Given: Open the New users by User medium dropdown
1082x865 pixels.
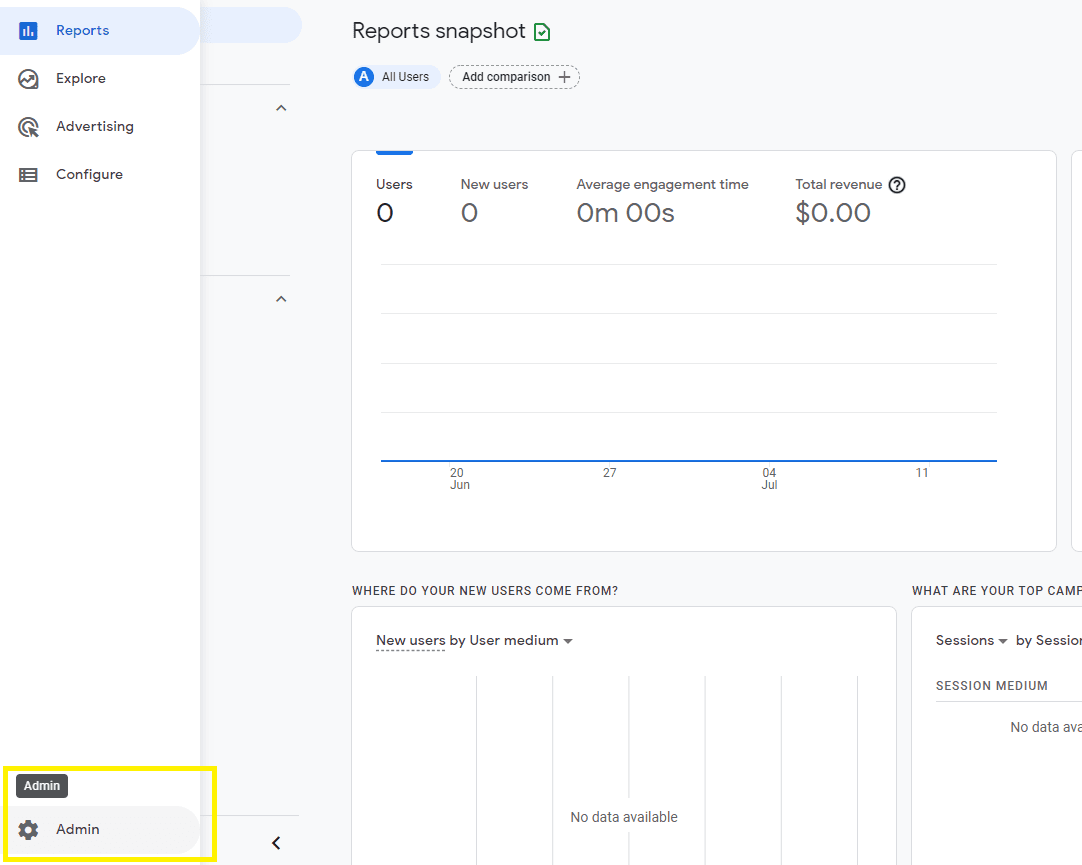Looking at the screenshot, I should click(x=568, y=640).
